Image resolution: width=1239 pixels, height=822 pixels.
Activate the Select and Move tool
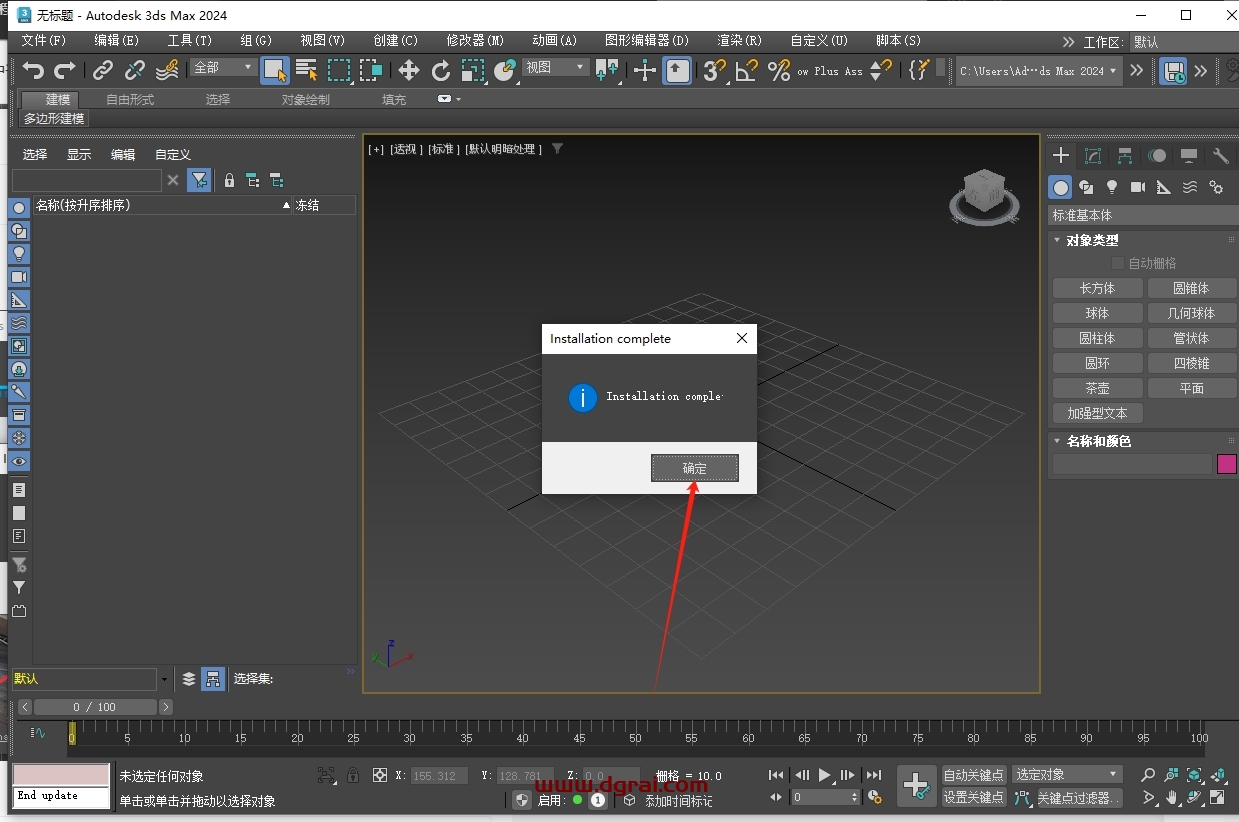tap(408, 70)
